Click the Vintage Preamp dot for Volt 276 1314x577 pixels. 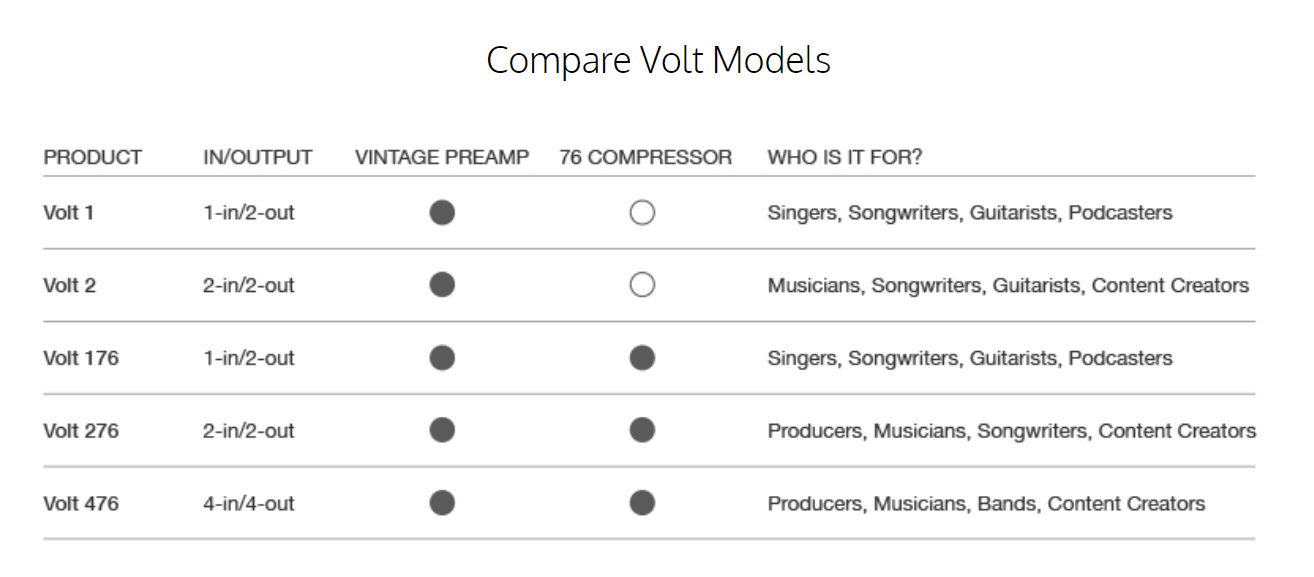pos(442,430)
